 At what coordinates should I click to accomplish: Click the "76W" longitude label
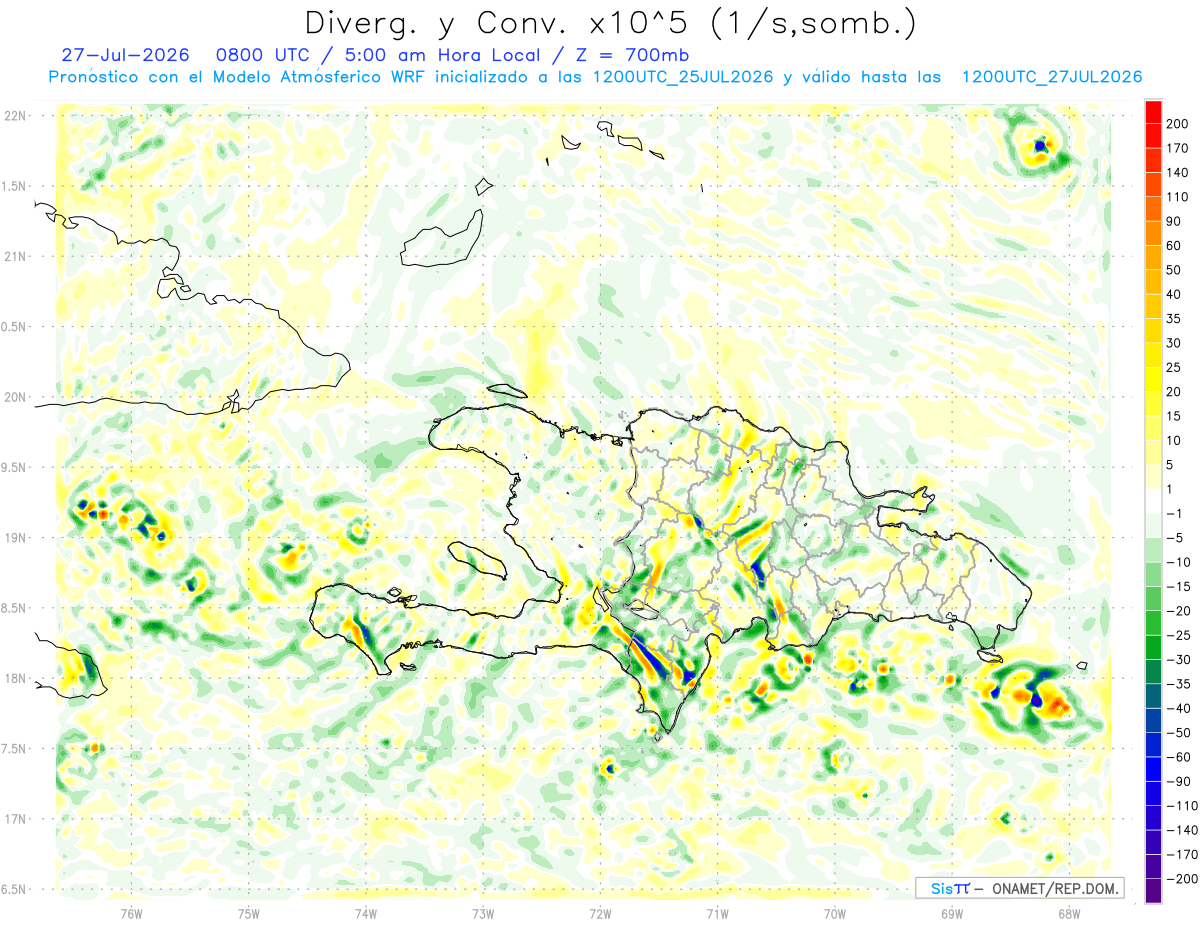click(131, 914)
